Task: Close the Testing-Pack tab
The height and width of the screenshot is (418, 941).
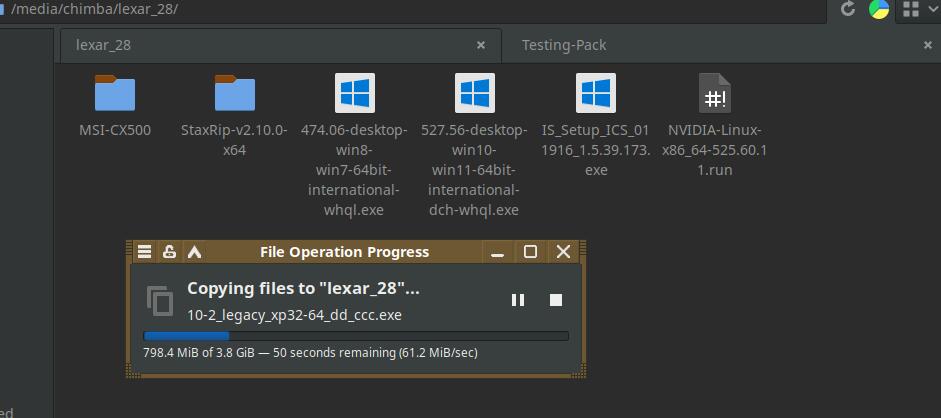Action: (928, 45)
